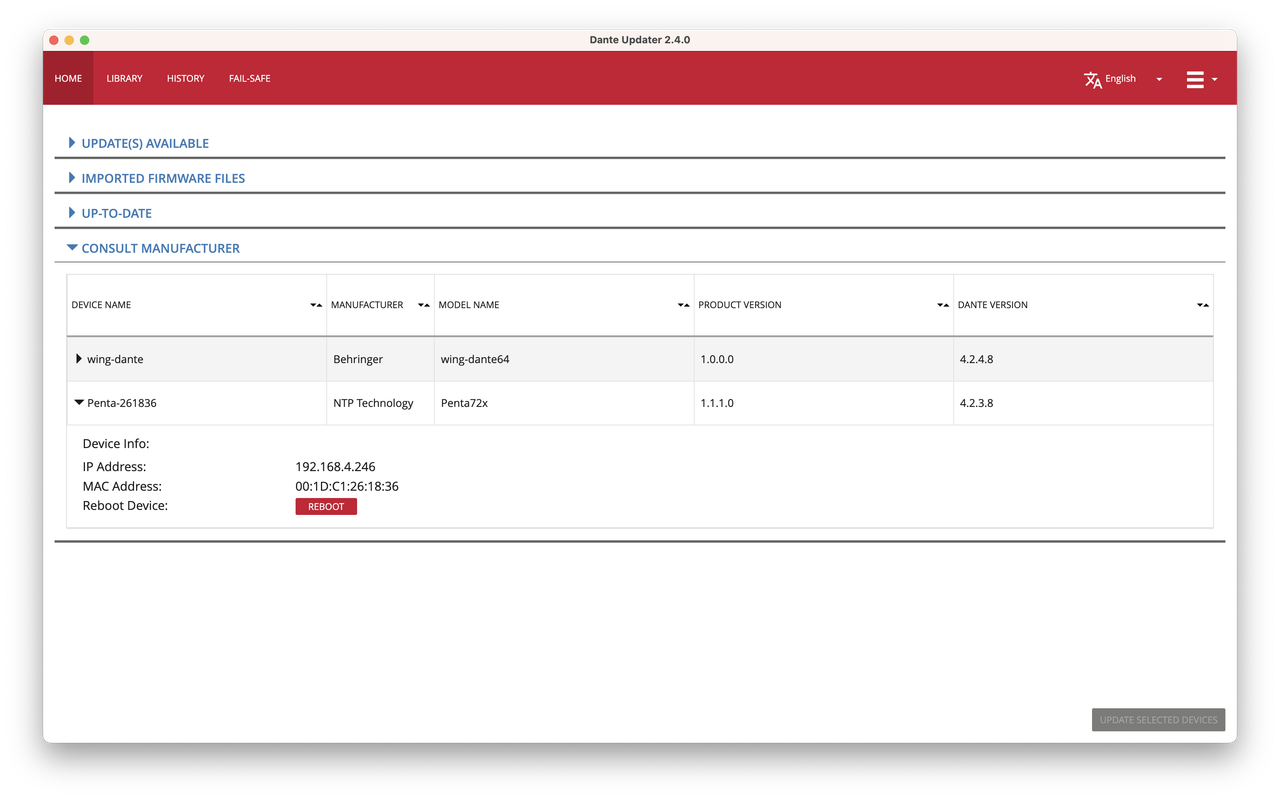Screen dimensions: 1280x800
Task: Minimize the Dante Updater window
Action: point(69,40)
